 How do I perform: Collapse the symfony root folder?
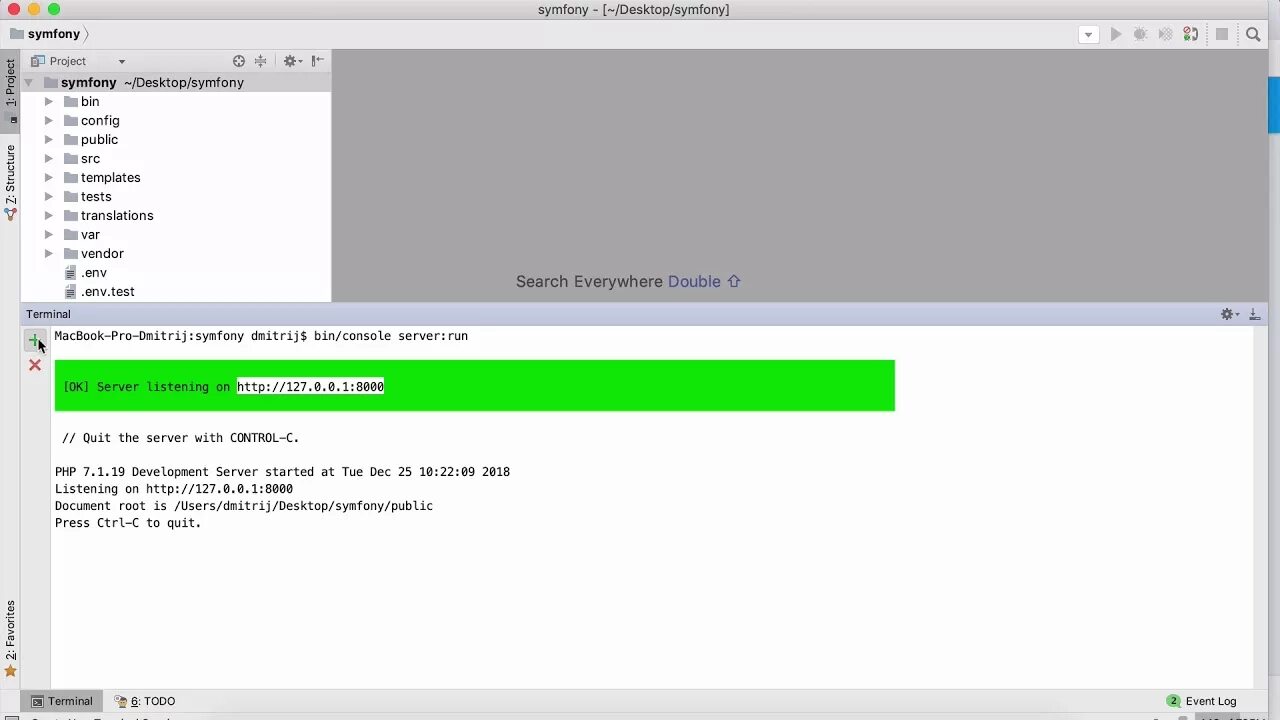pos(28,83)
